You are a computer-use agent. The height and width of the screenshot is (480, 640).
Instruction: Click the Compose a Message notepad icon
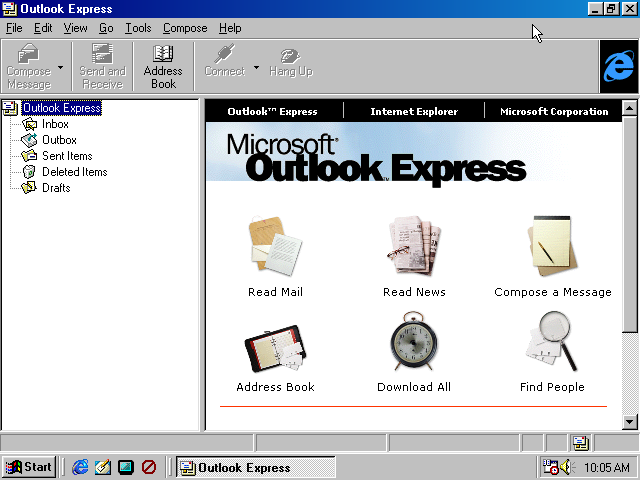pos(552,246)
